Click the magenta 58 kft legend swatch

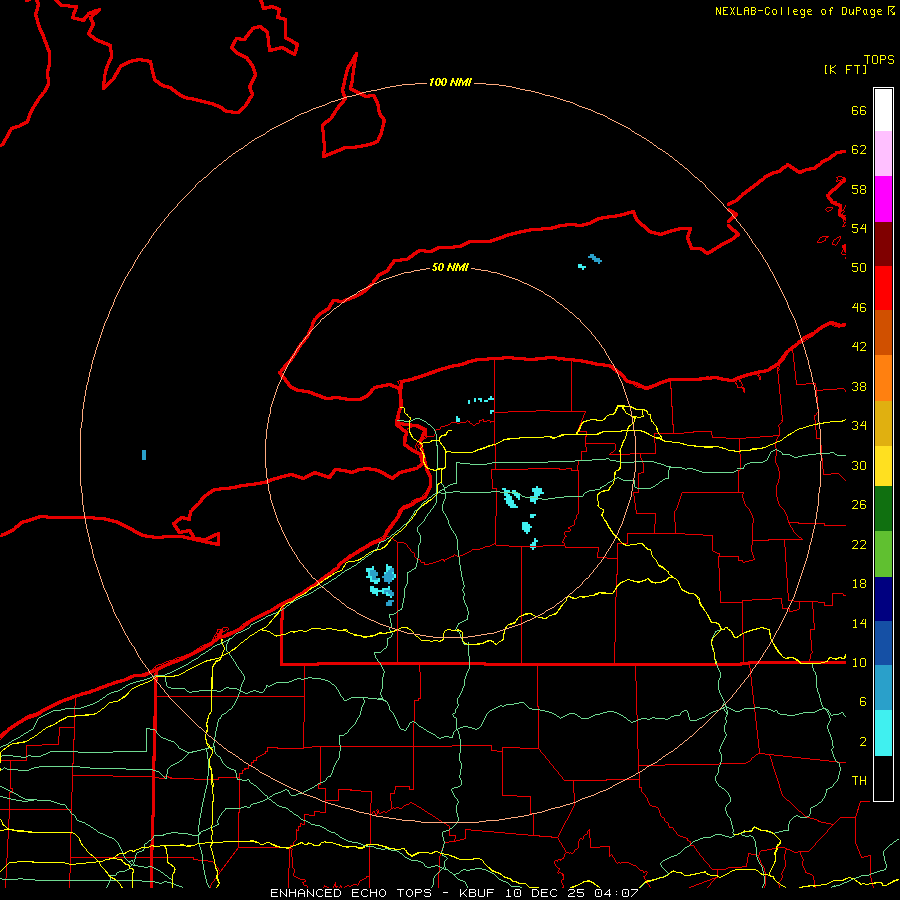click(x=883, y=199)
